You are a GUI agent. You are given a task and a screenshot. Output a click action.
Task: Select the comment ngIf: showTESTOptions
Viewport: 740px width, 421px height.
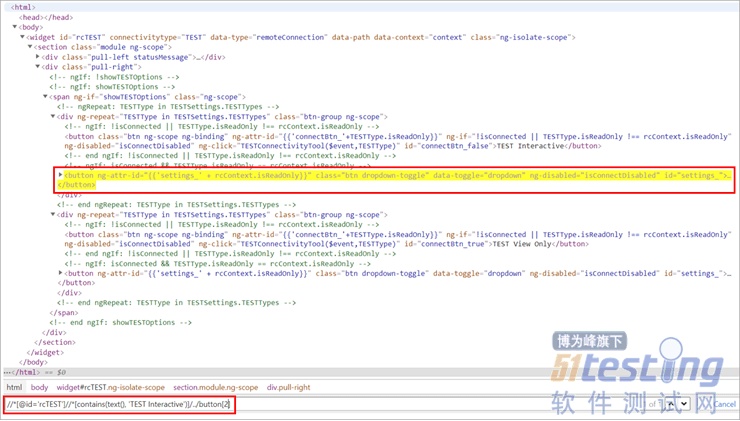click(x=112, y=86)
